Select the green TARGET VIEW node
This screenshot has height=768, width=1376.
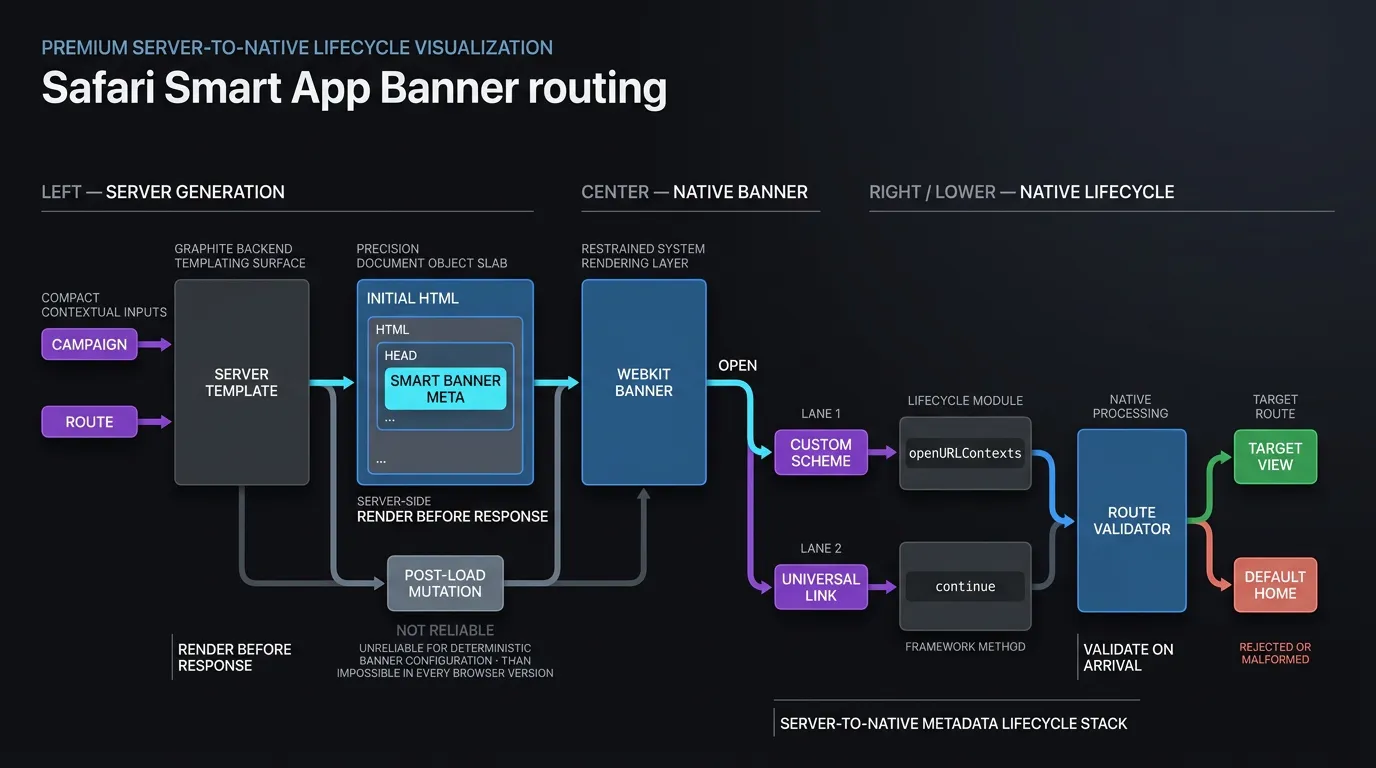tap(1275, 457)
